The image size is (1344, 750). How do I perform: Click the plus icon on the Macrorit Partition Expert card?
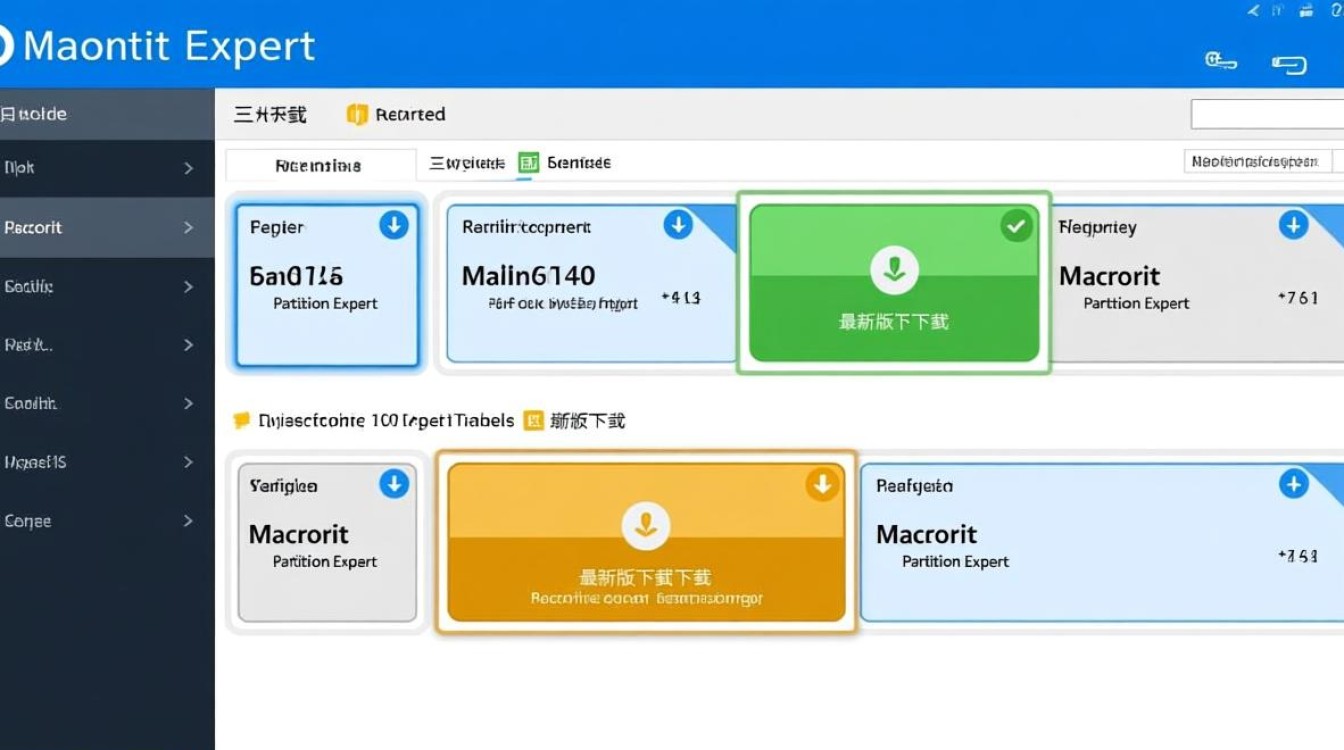(x=1293, y=226)
